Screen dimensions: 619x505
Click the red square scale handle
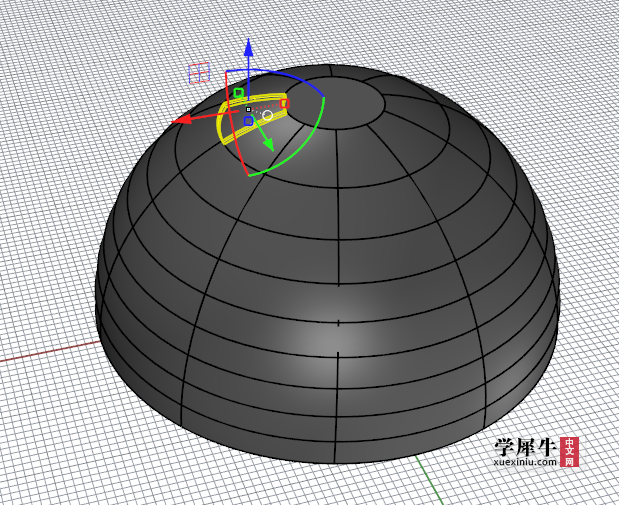click(285, 104)
